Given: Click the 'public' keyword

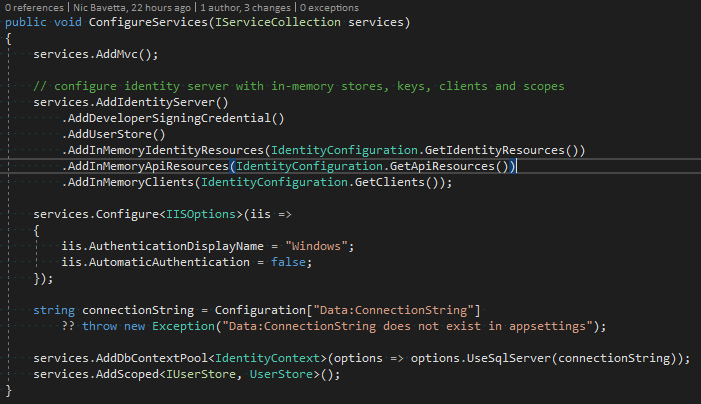Looking at the screenshot, I should 25,22.
